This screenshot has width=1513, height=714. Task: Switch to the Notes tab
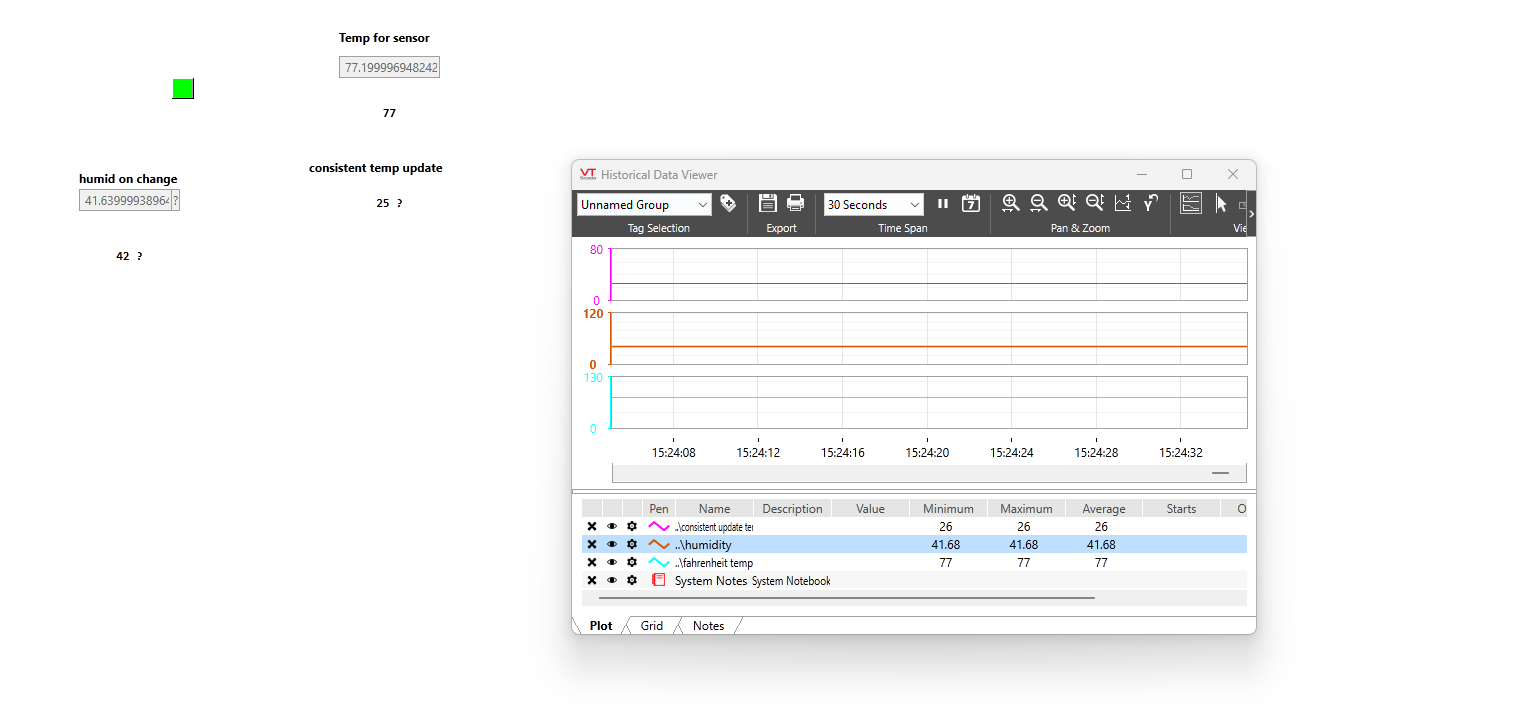[708, 626]
